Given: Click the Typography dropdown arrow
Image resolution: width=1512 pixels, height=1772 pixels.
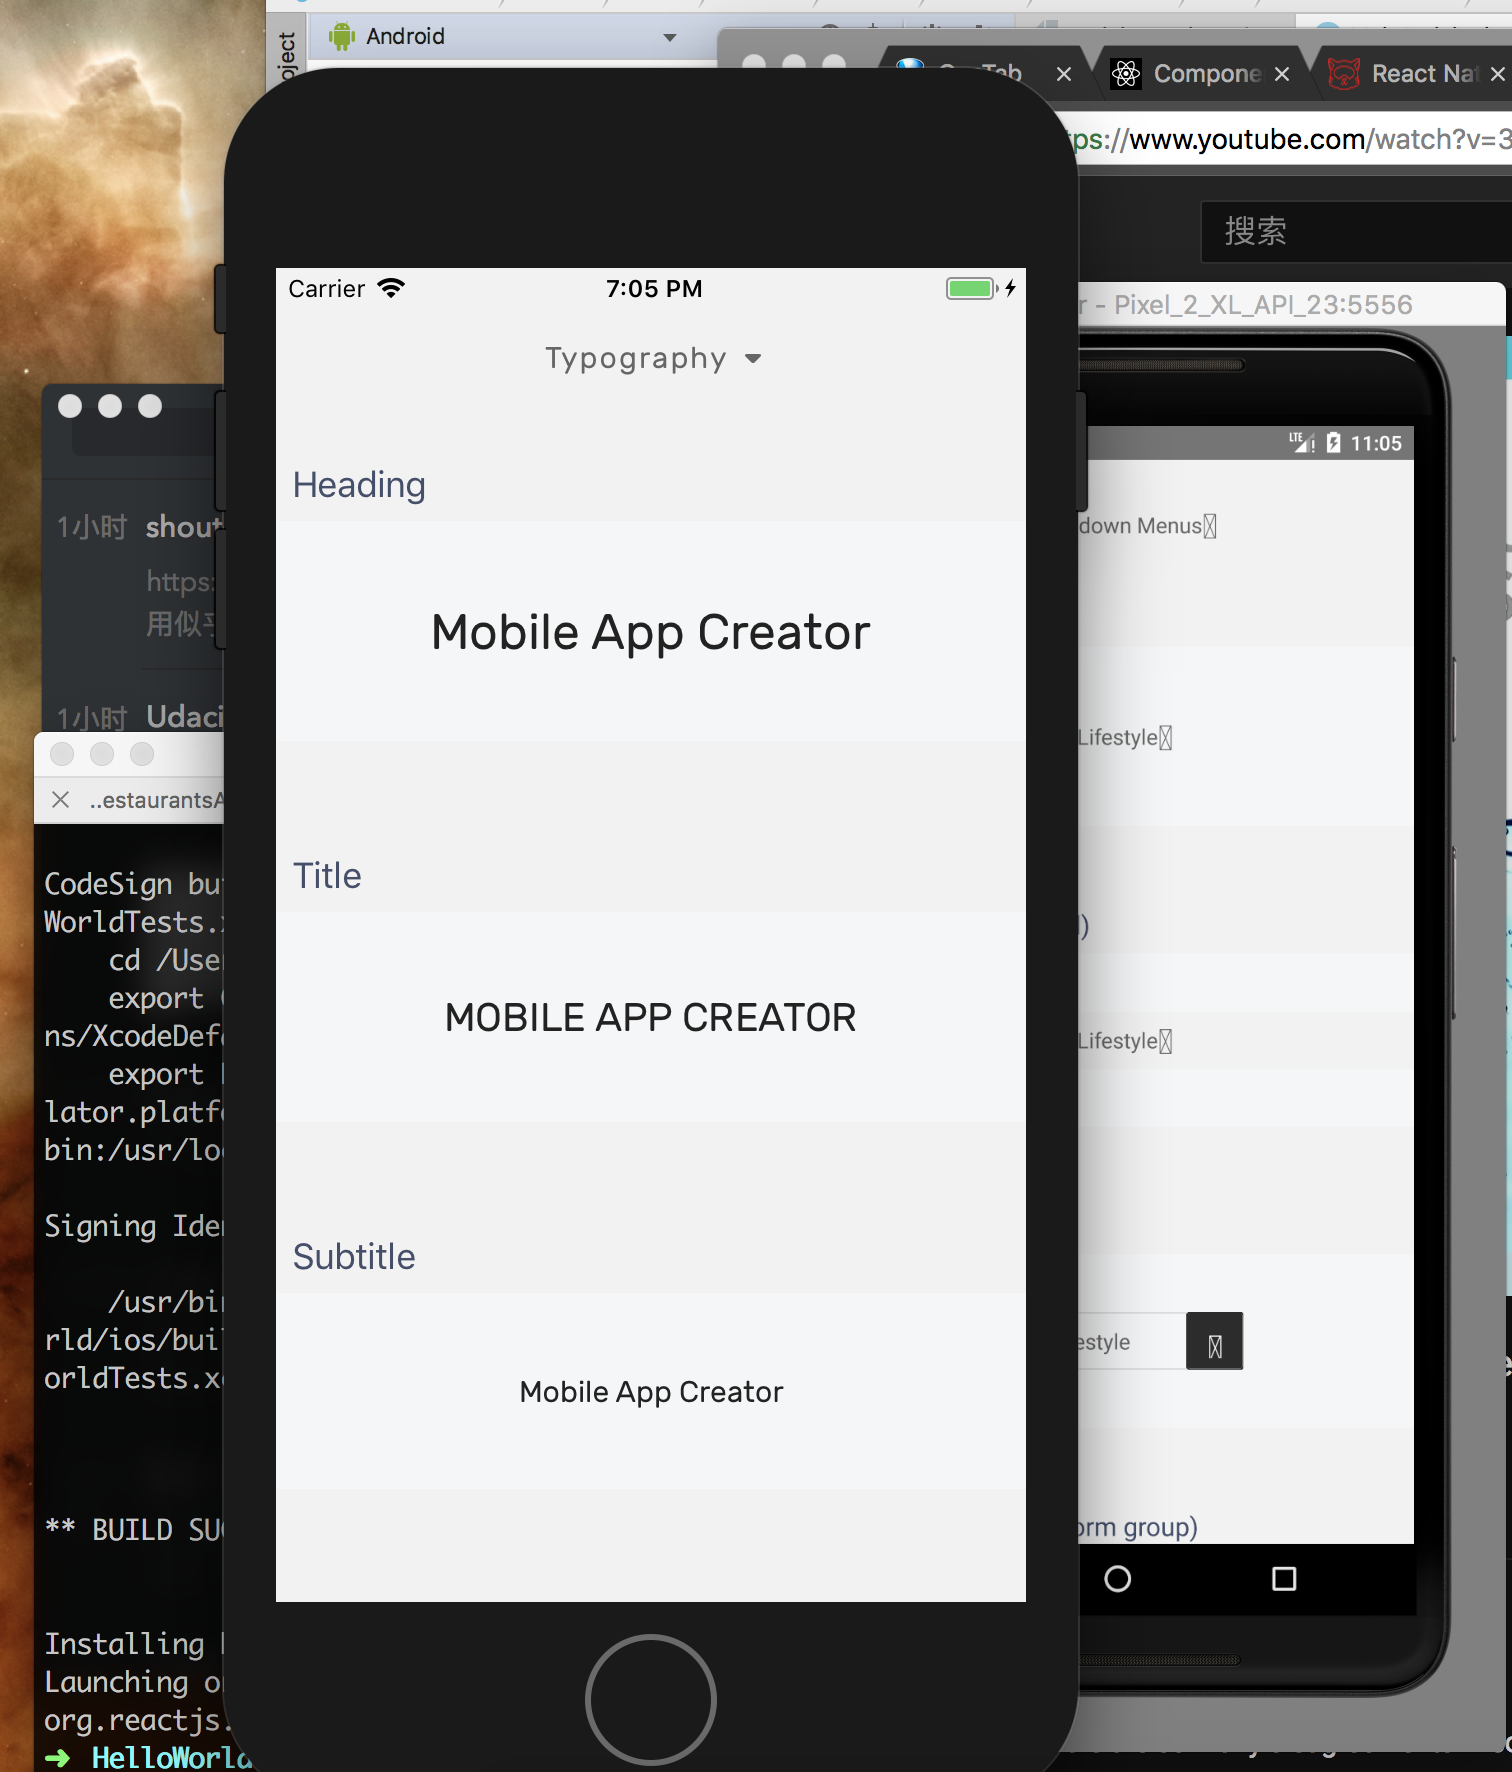Looking at the screenshot, I should pos(753,359).
